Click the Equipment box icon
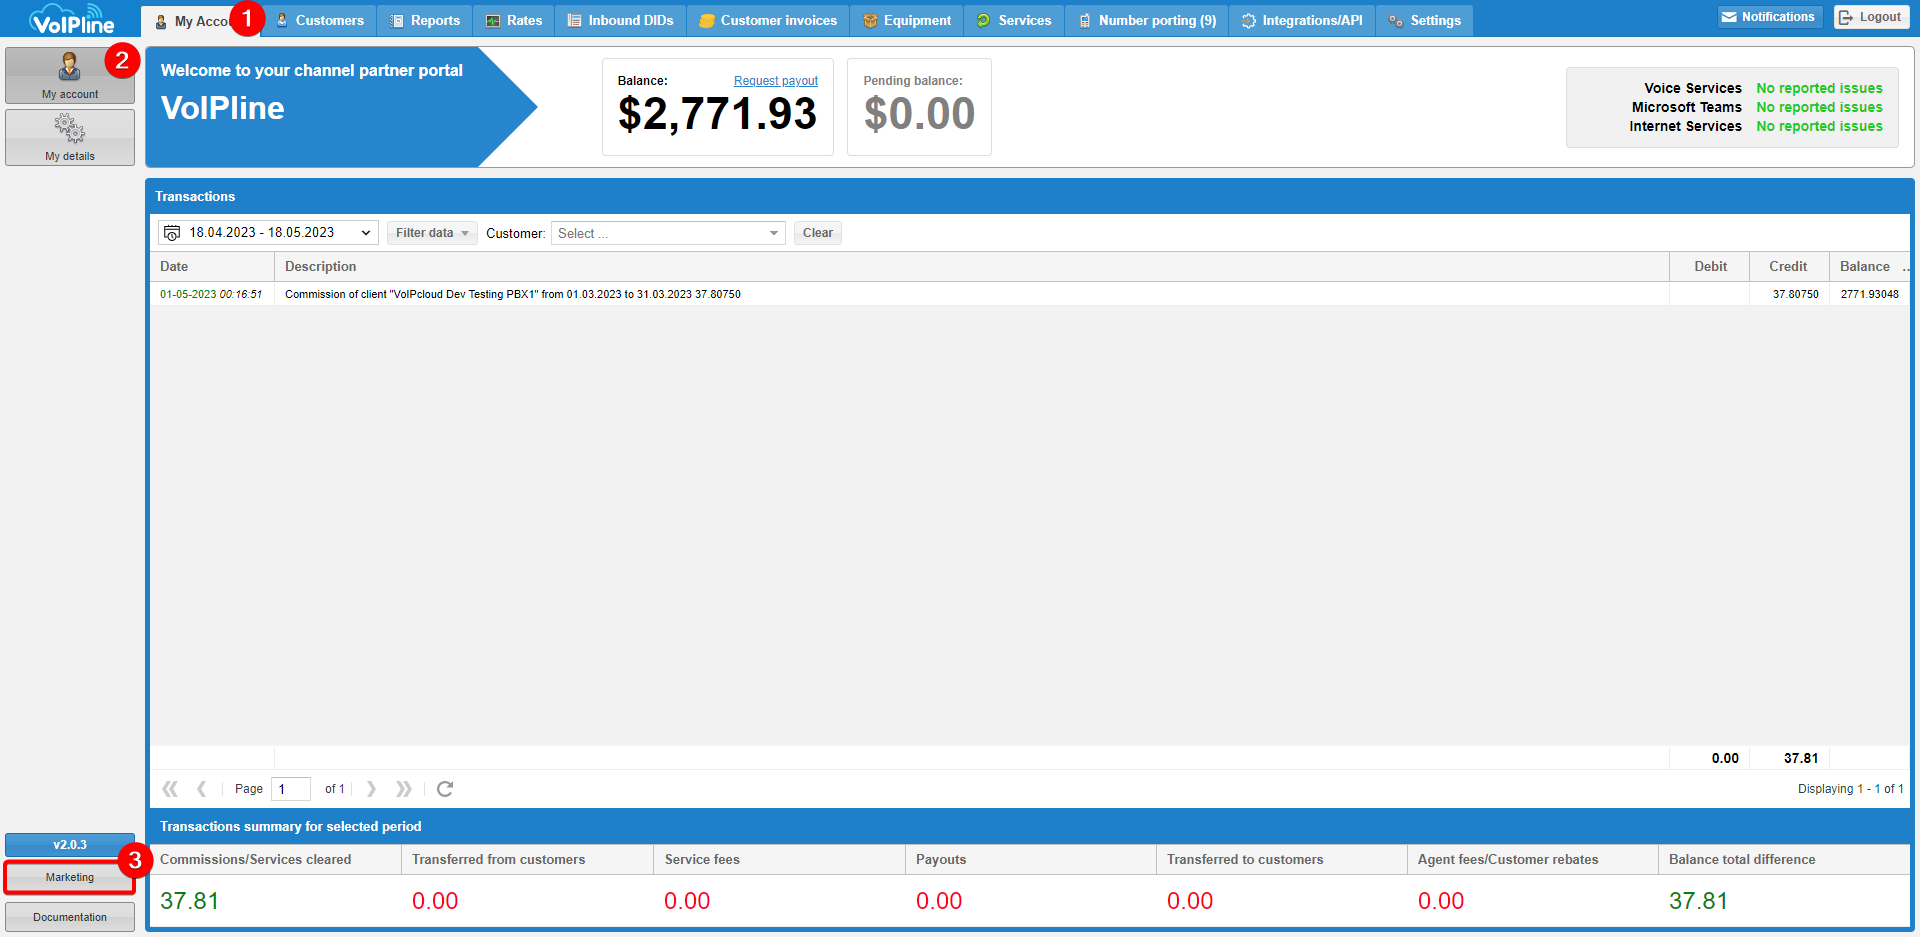Image resolution: width=1920 pixels, height=937 pixels. click(870, 20)
